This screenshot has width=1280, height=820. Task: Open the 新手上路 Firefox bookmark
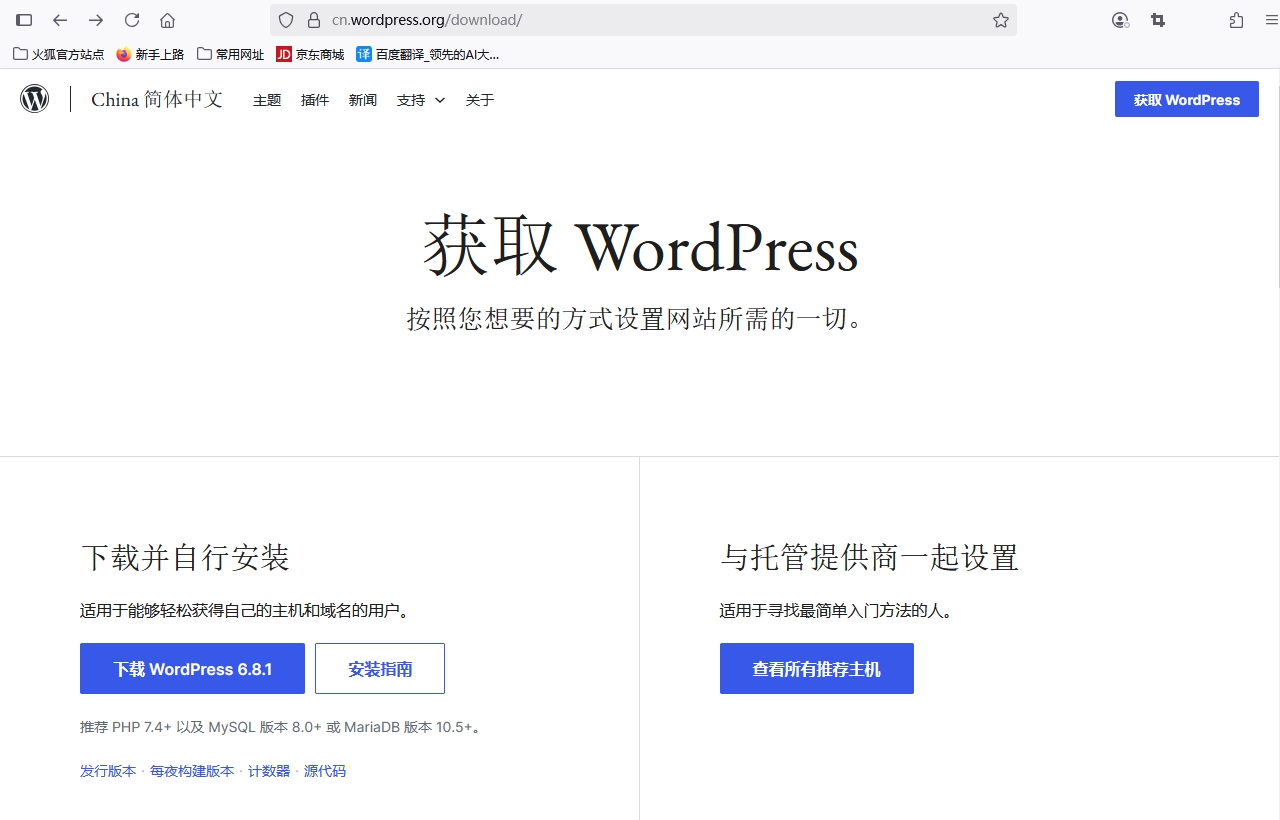point(150,54)
